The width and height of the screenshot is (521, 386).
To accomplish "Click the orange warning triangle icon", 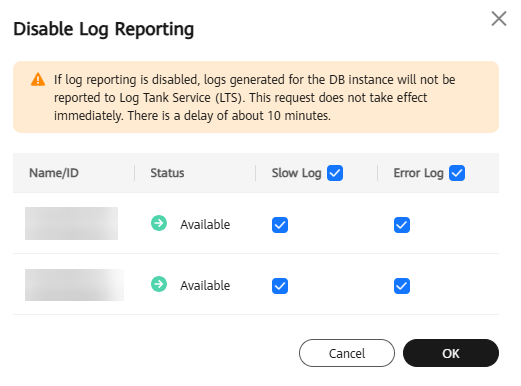I will (38, 80).
